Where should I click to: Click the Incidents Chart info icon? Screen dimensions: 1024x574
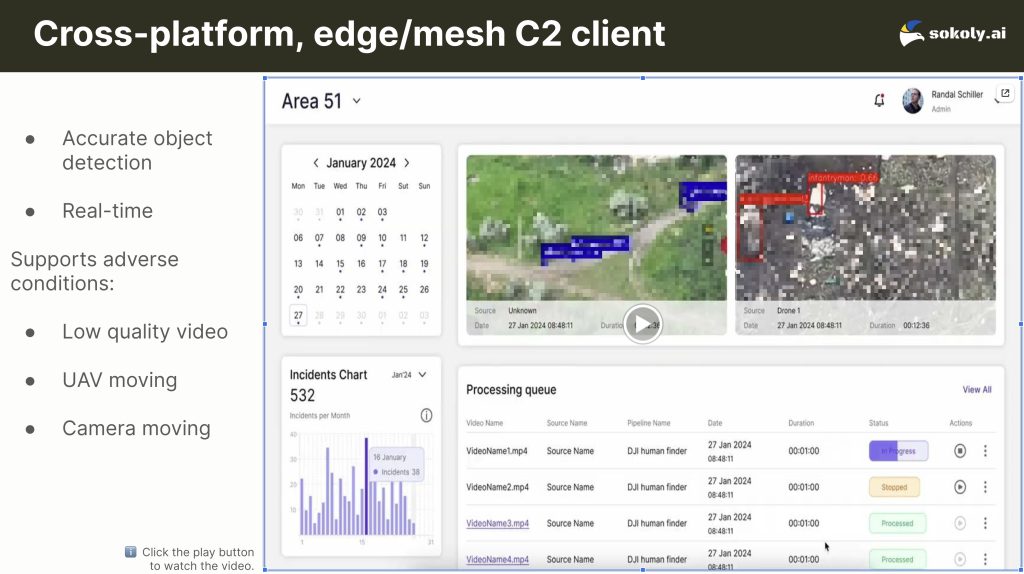(426, 415)
